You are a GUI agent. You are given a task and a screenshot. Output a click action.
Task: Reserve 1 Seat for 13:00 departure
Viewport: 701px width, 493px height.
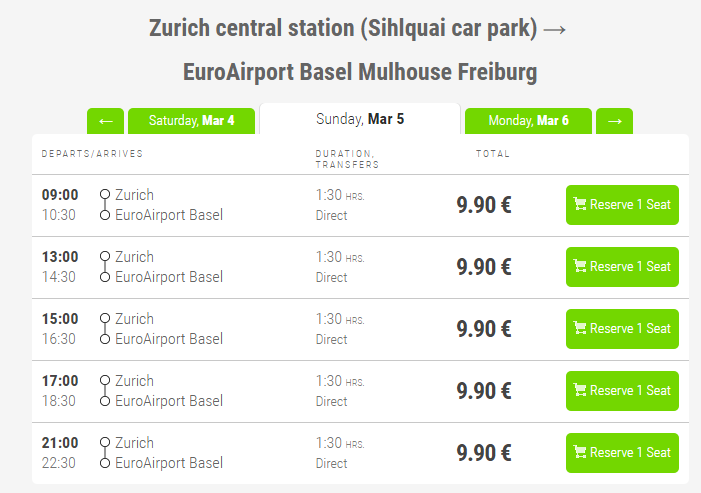coord(622,267)
